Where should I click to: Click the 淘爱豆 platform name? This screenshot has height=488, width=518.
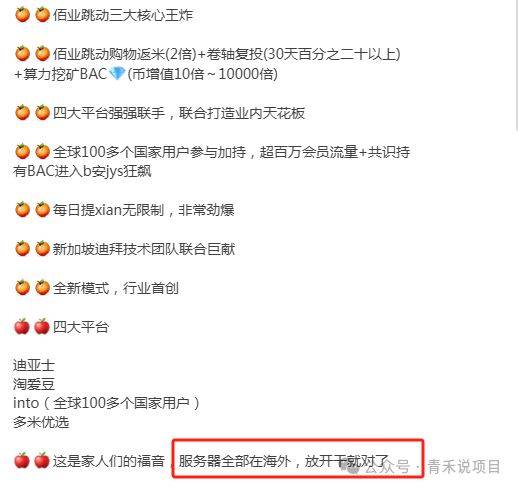click(34, 384)
